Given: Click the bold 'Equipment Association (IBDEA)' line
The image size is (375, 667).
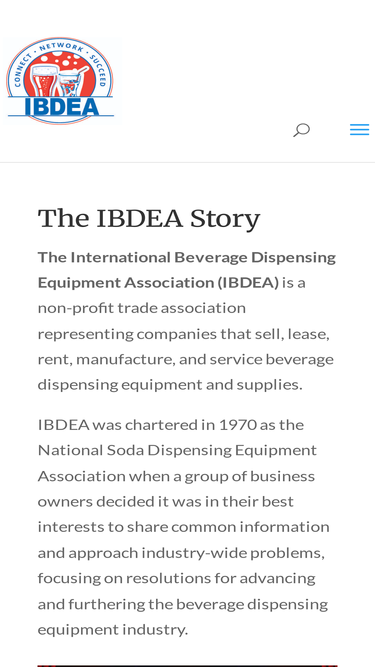Looking at the screenshot, I should [x=158, y=282].
